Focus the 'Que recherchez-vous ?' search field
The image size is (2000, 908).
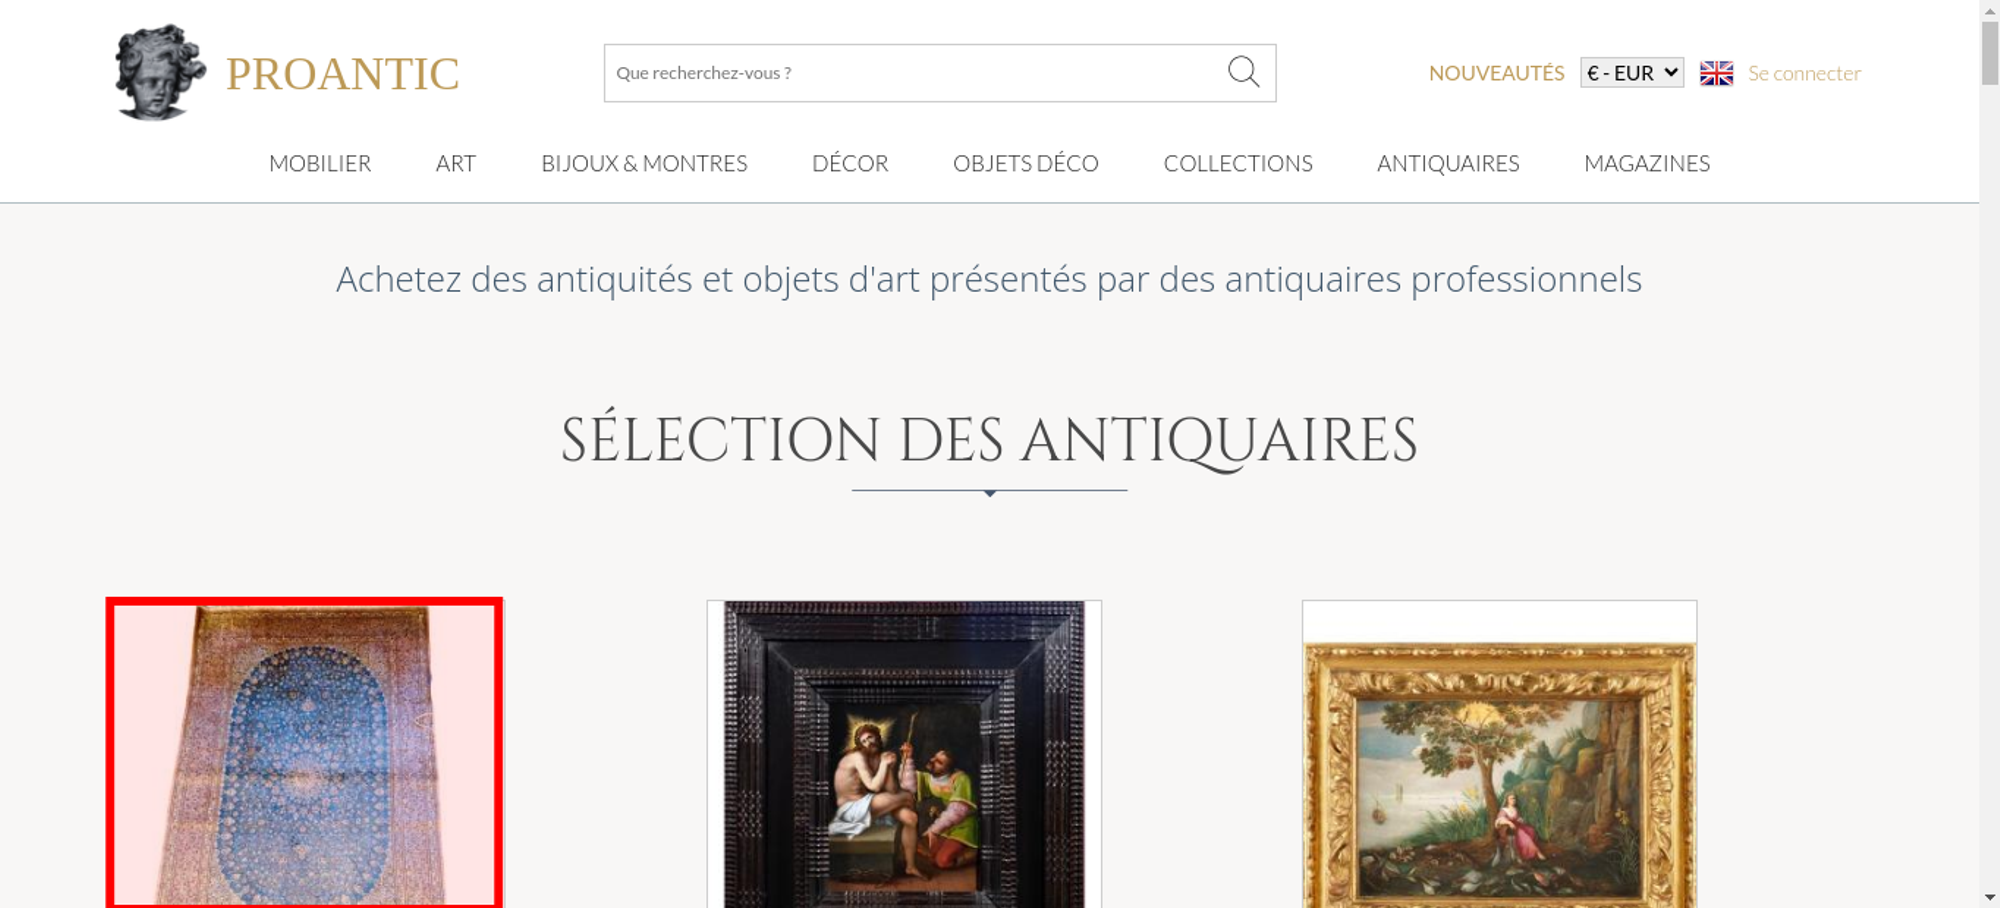point(912,73)
